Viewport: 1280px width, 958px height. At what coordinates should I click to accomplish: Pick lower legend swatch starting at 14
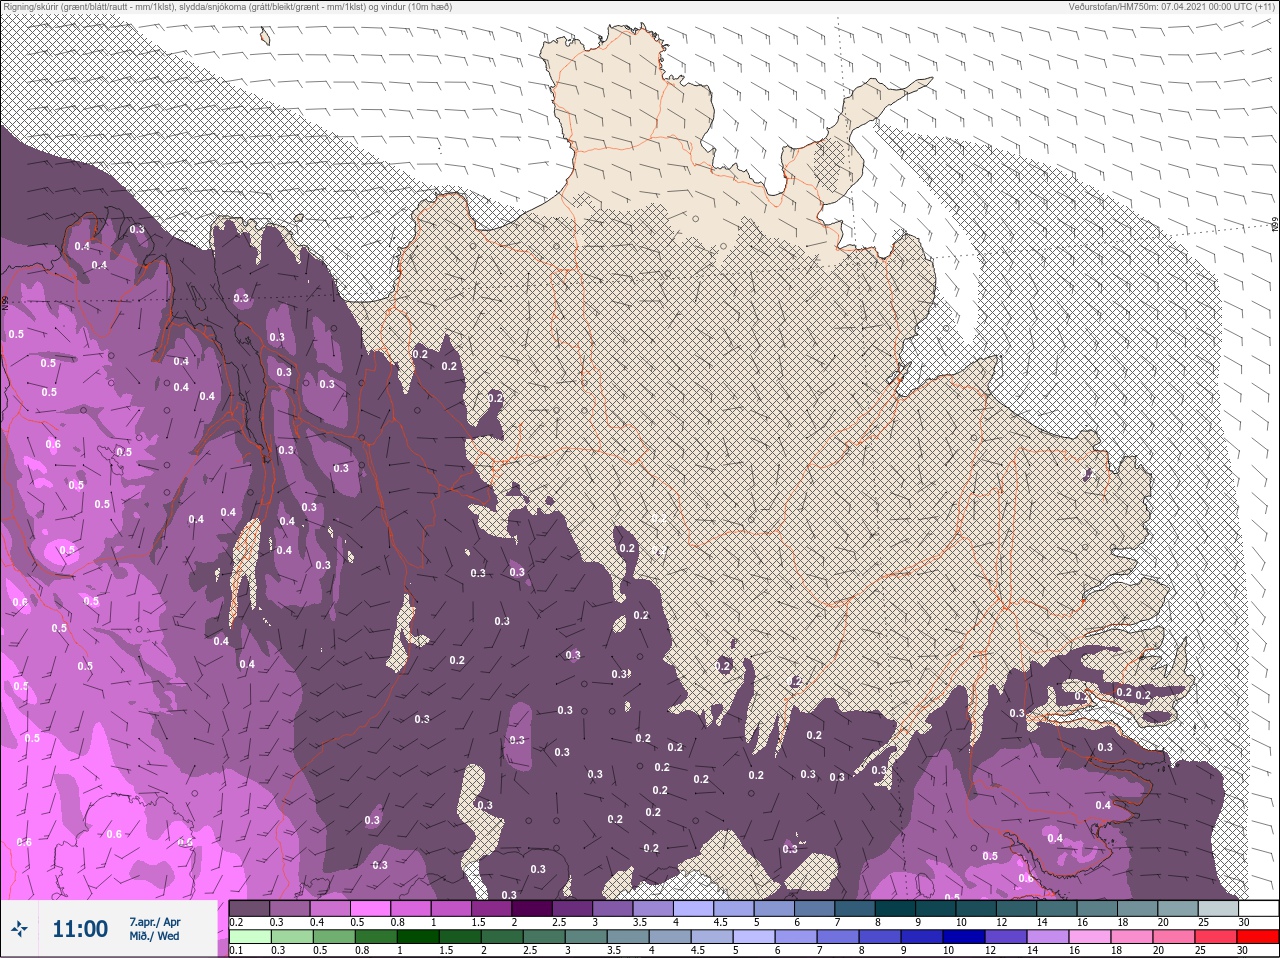pos(1048,937)
